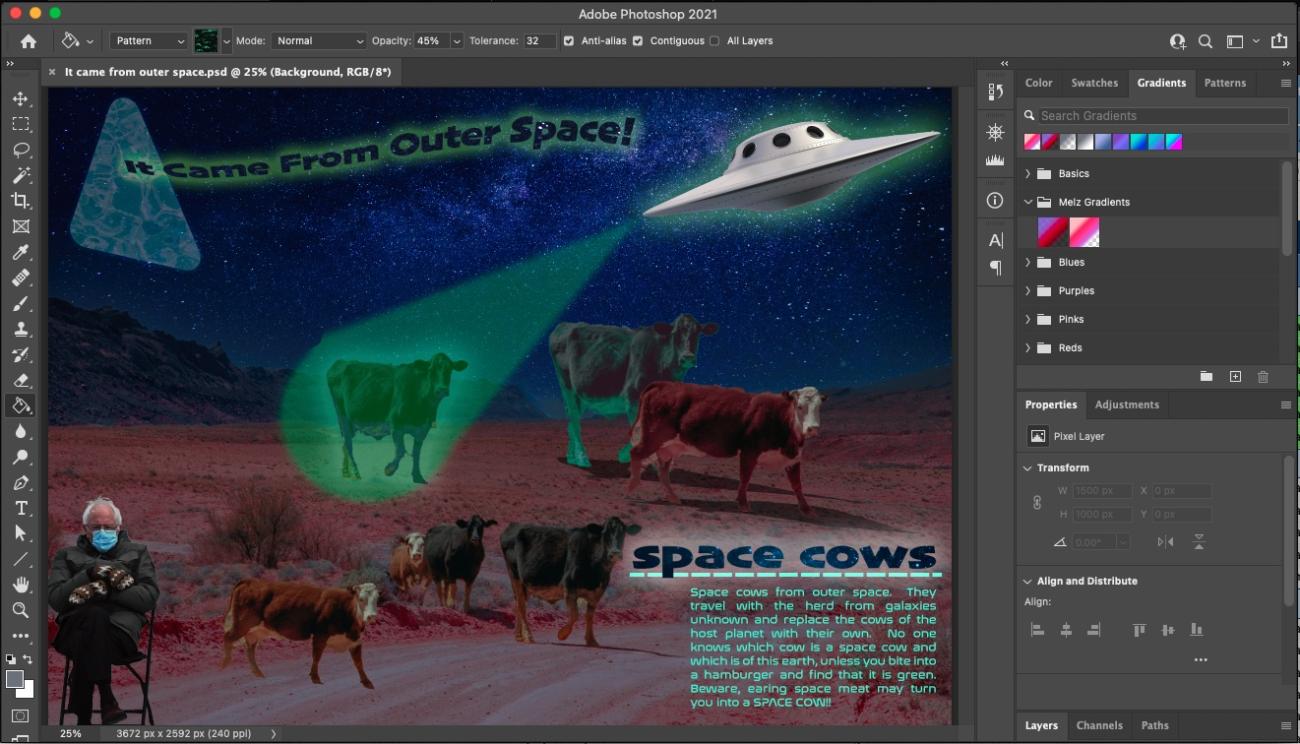Expand the Pinks gradient folder

point(1027,320)
